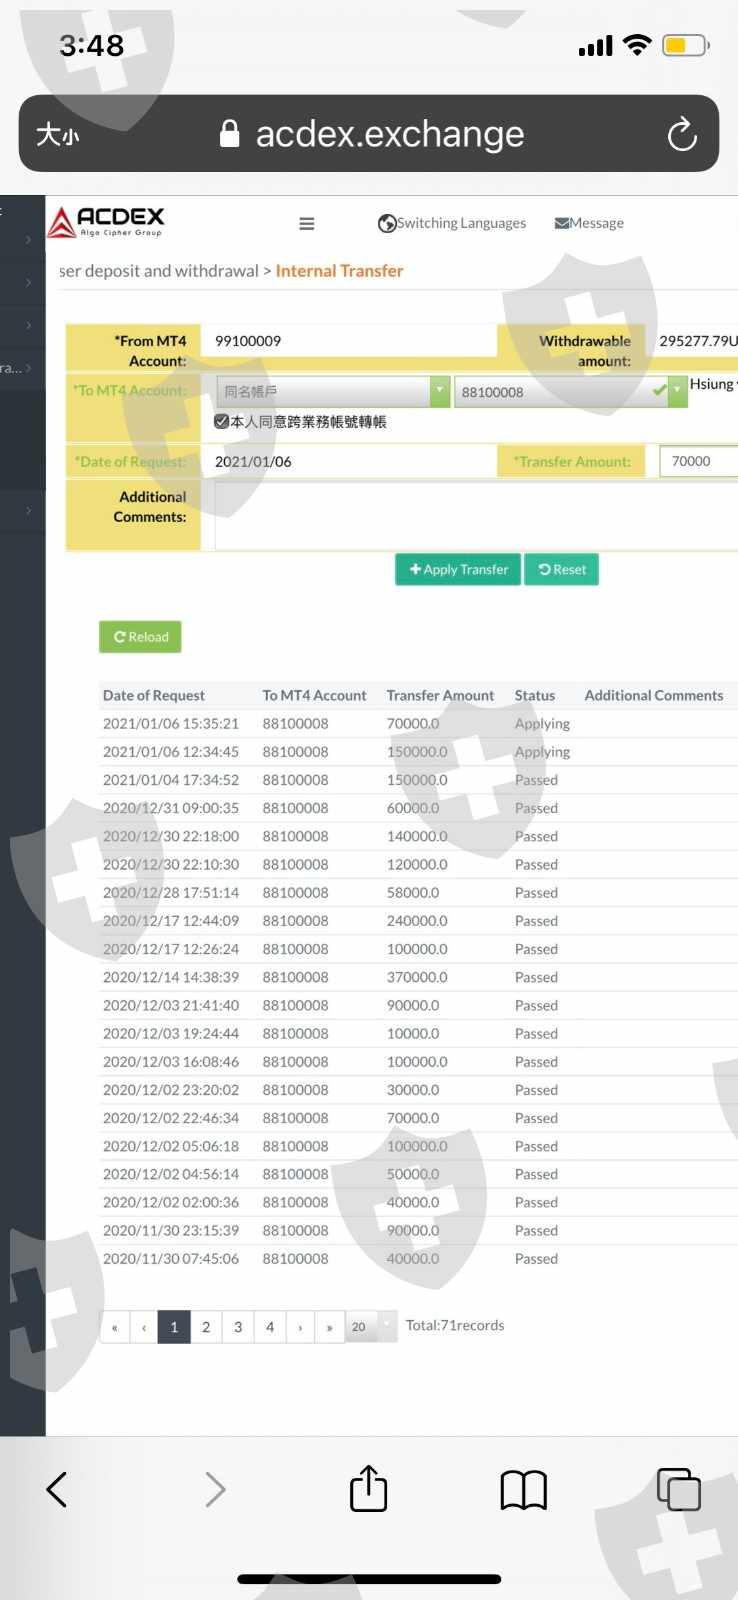The width and height of the screenshot is (738, 1600).
Task: Click amount 58000.0 in the table
Action: point(413,893)
